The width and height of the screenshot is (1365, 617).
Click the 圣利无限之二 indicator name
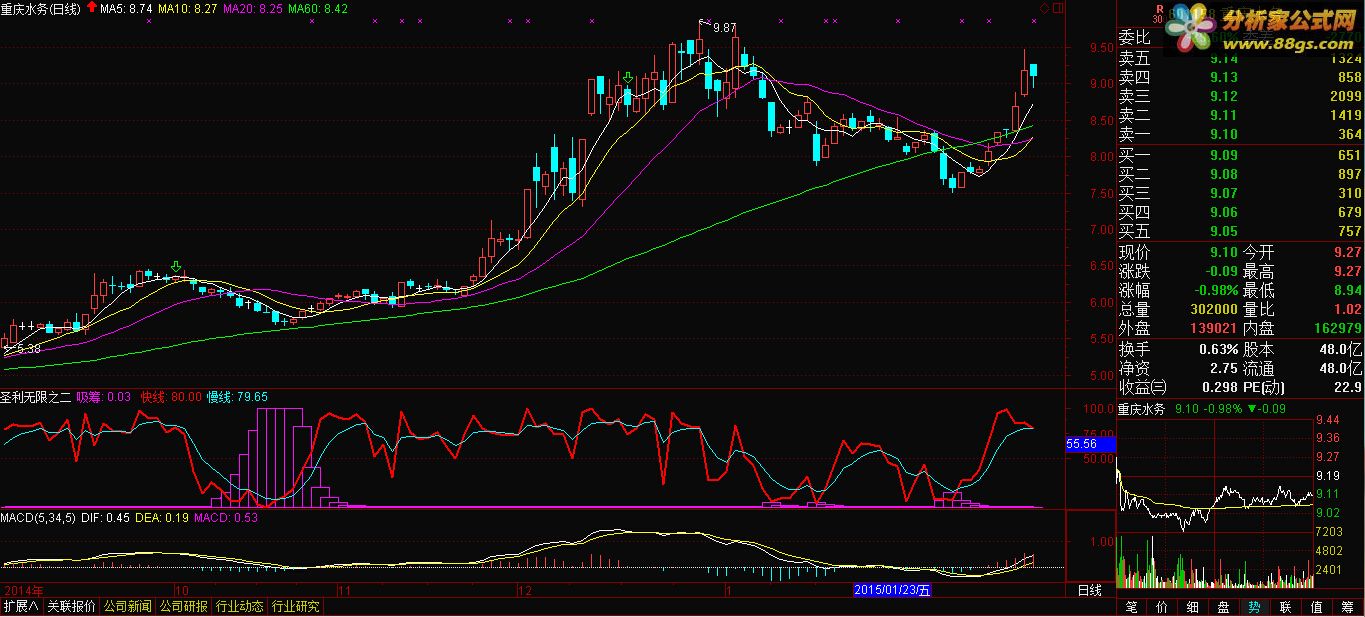pos(35,396)
